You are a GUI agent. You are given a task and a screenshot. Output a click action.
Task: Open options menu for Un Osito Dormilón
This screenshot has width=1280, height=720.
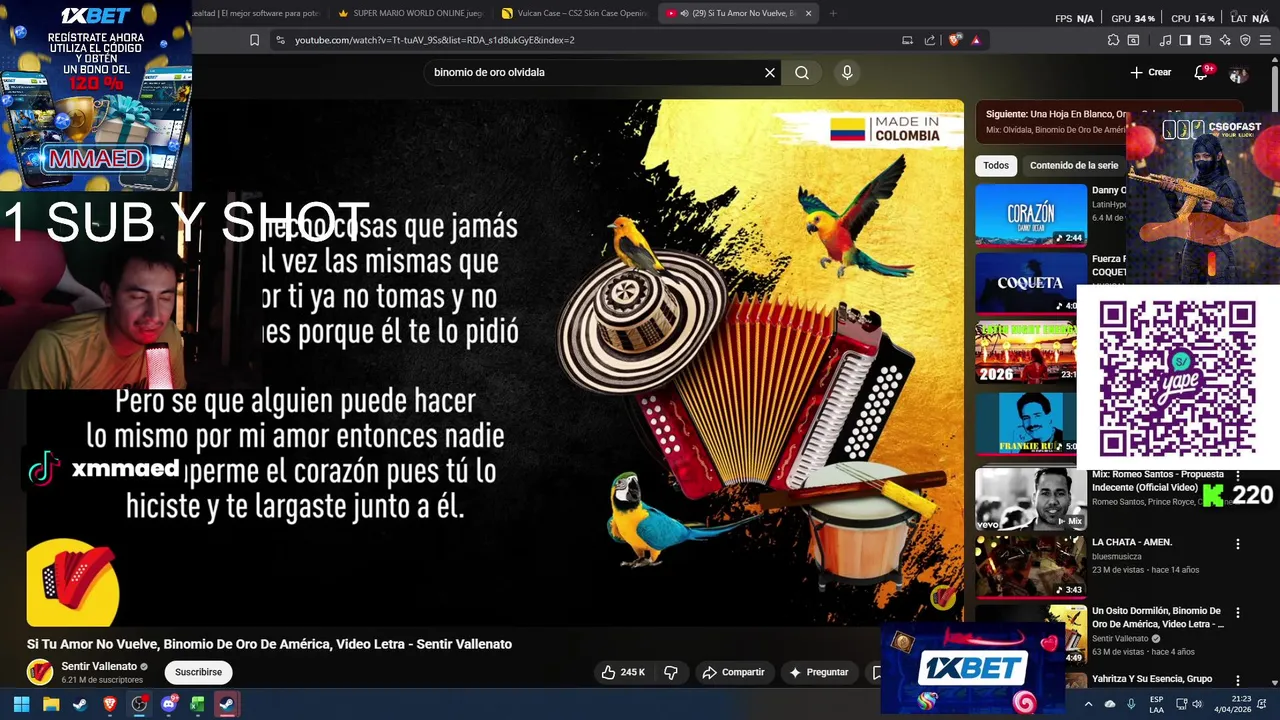(1238, 612)
